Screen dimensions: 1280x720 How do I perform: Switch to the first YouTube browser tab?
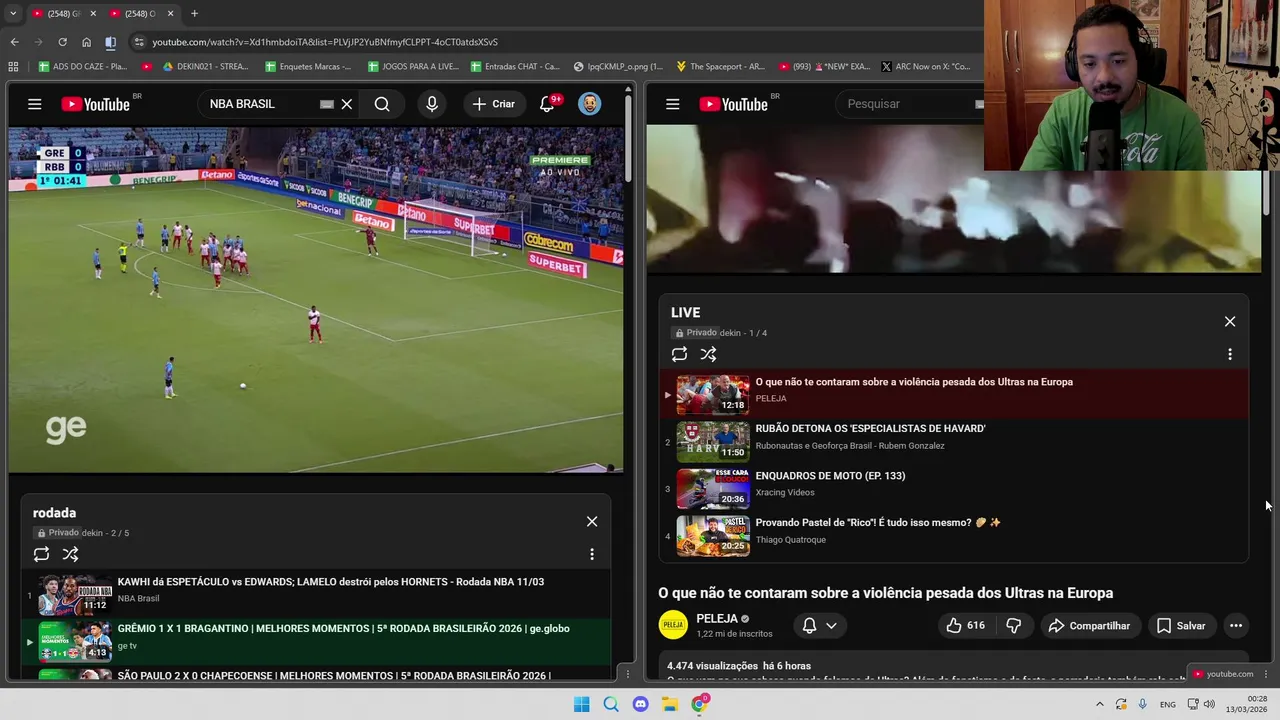click(62, 13)
